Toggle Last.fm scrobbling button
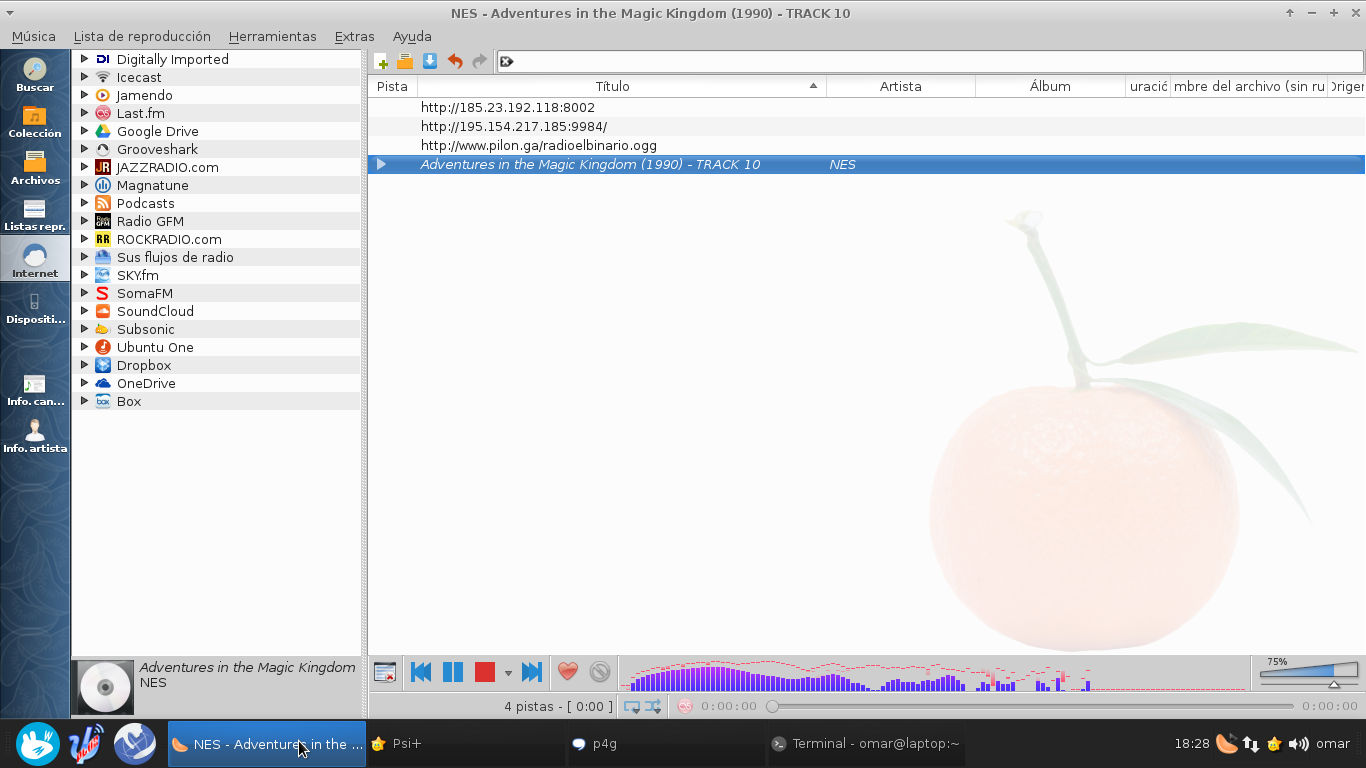Screen dimensions: 1366x768 [x=685, y=706]
